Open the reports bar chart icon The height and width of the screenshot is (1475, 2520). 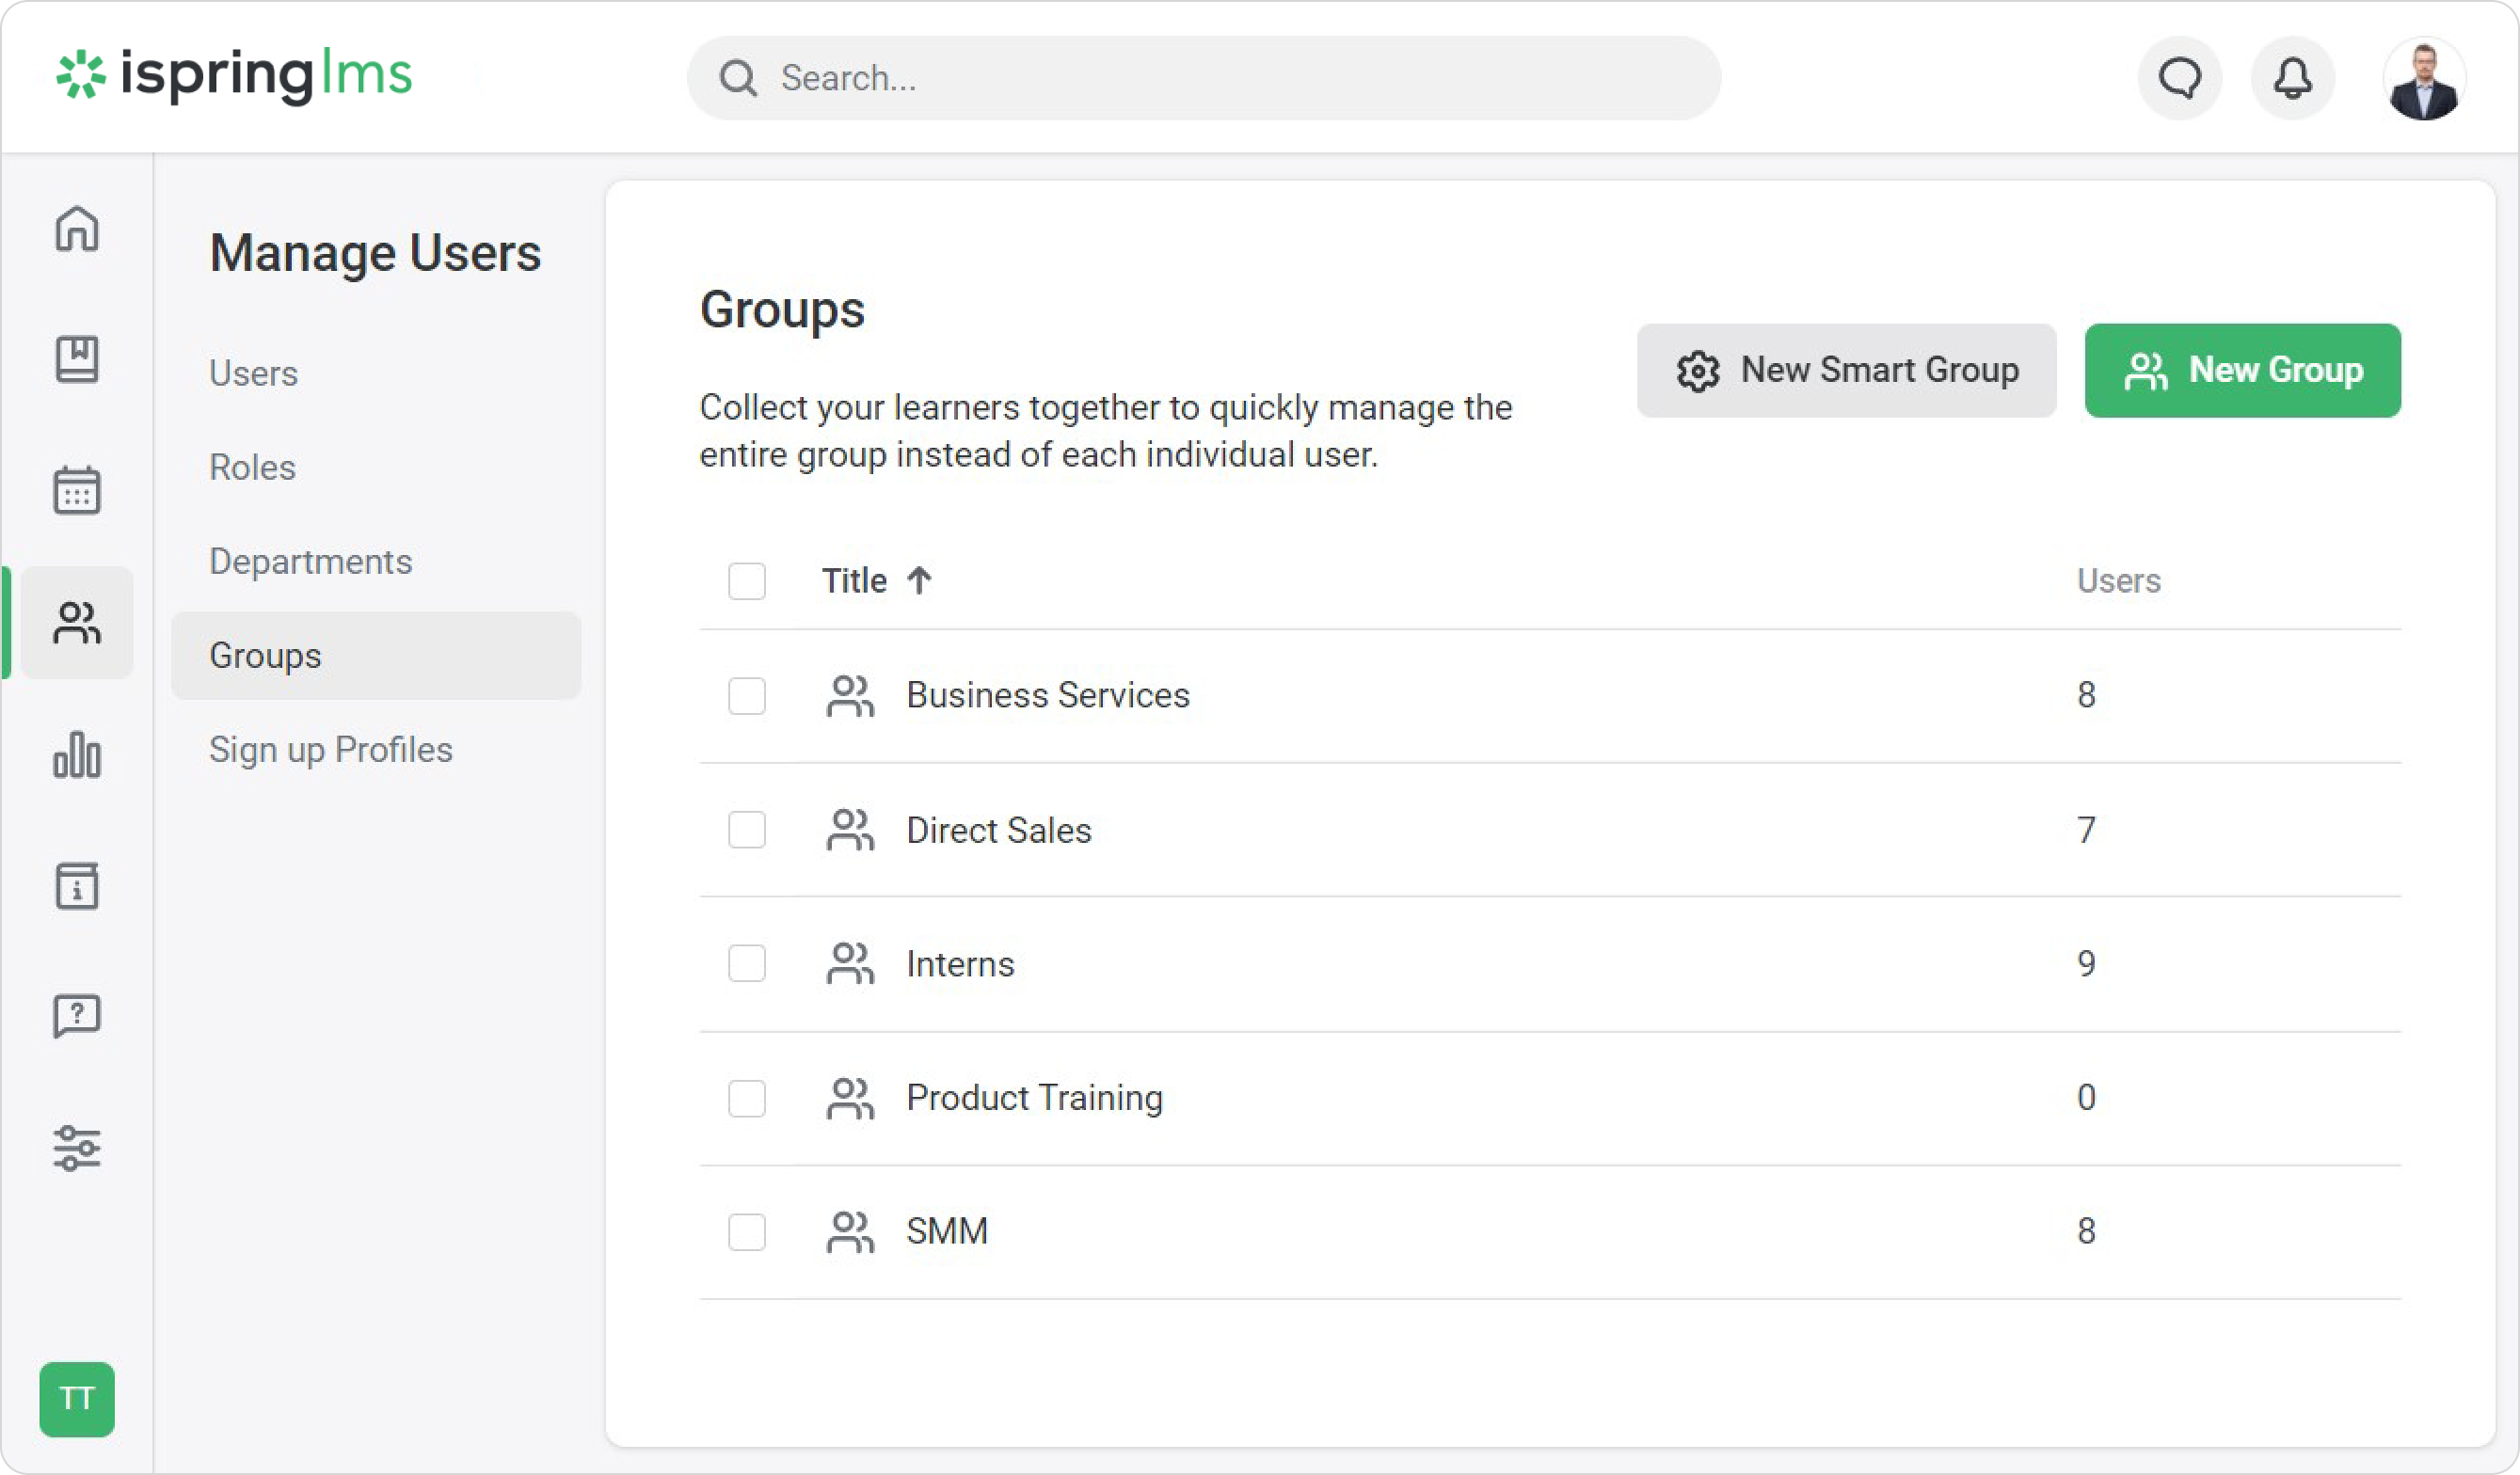77,754
